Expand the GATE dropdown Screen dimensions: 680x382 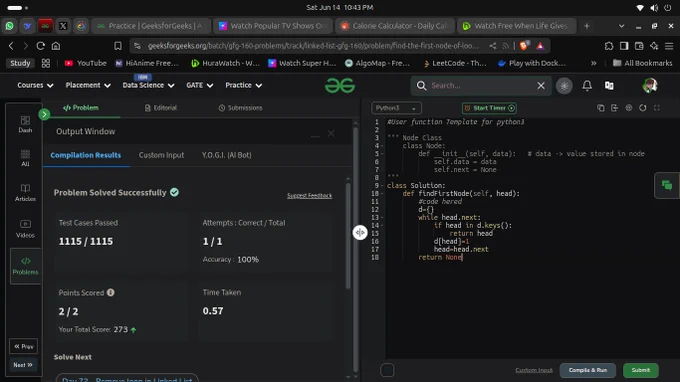(199, 85)
